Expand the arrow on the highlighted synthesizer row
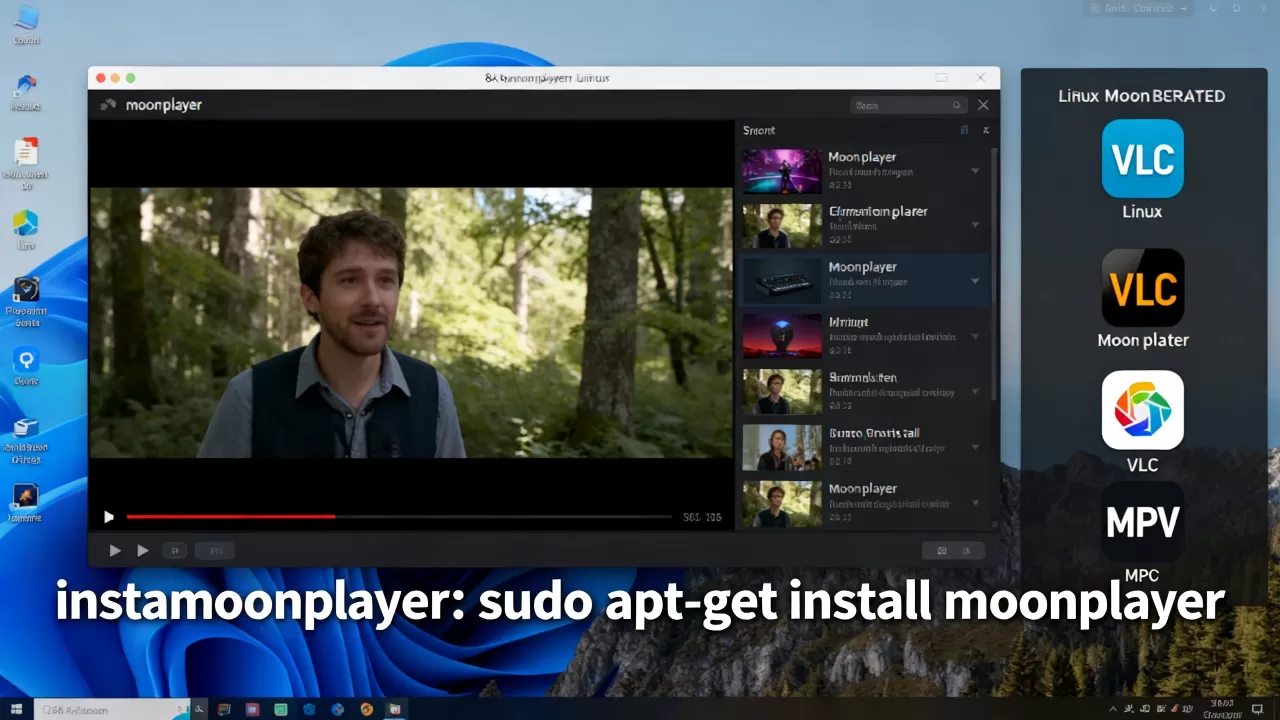Image resolution: width=1280 pixels, height=720 pixels. click(x=975, y=281)
